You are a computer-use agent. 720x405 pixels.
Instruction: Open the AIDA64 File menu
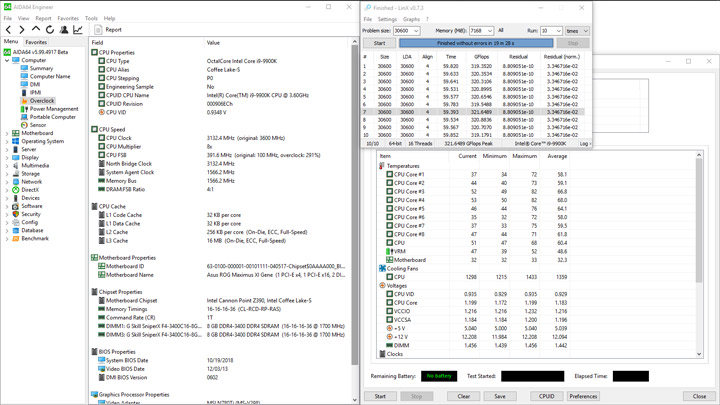point(7,18)
